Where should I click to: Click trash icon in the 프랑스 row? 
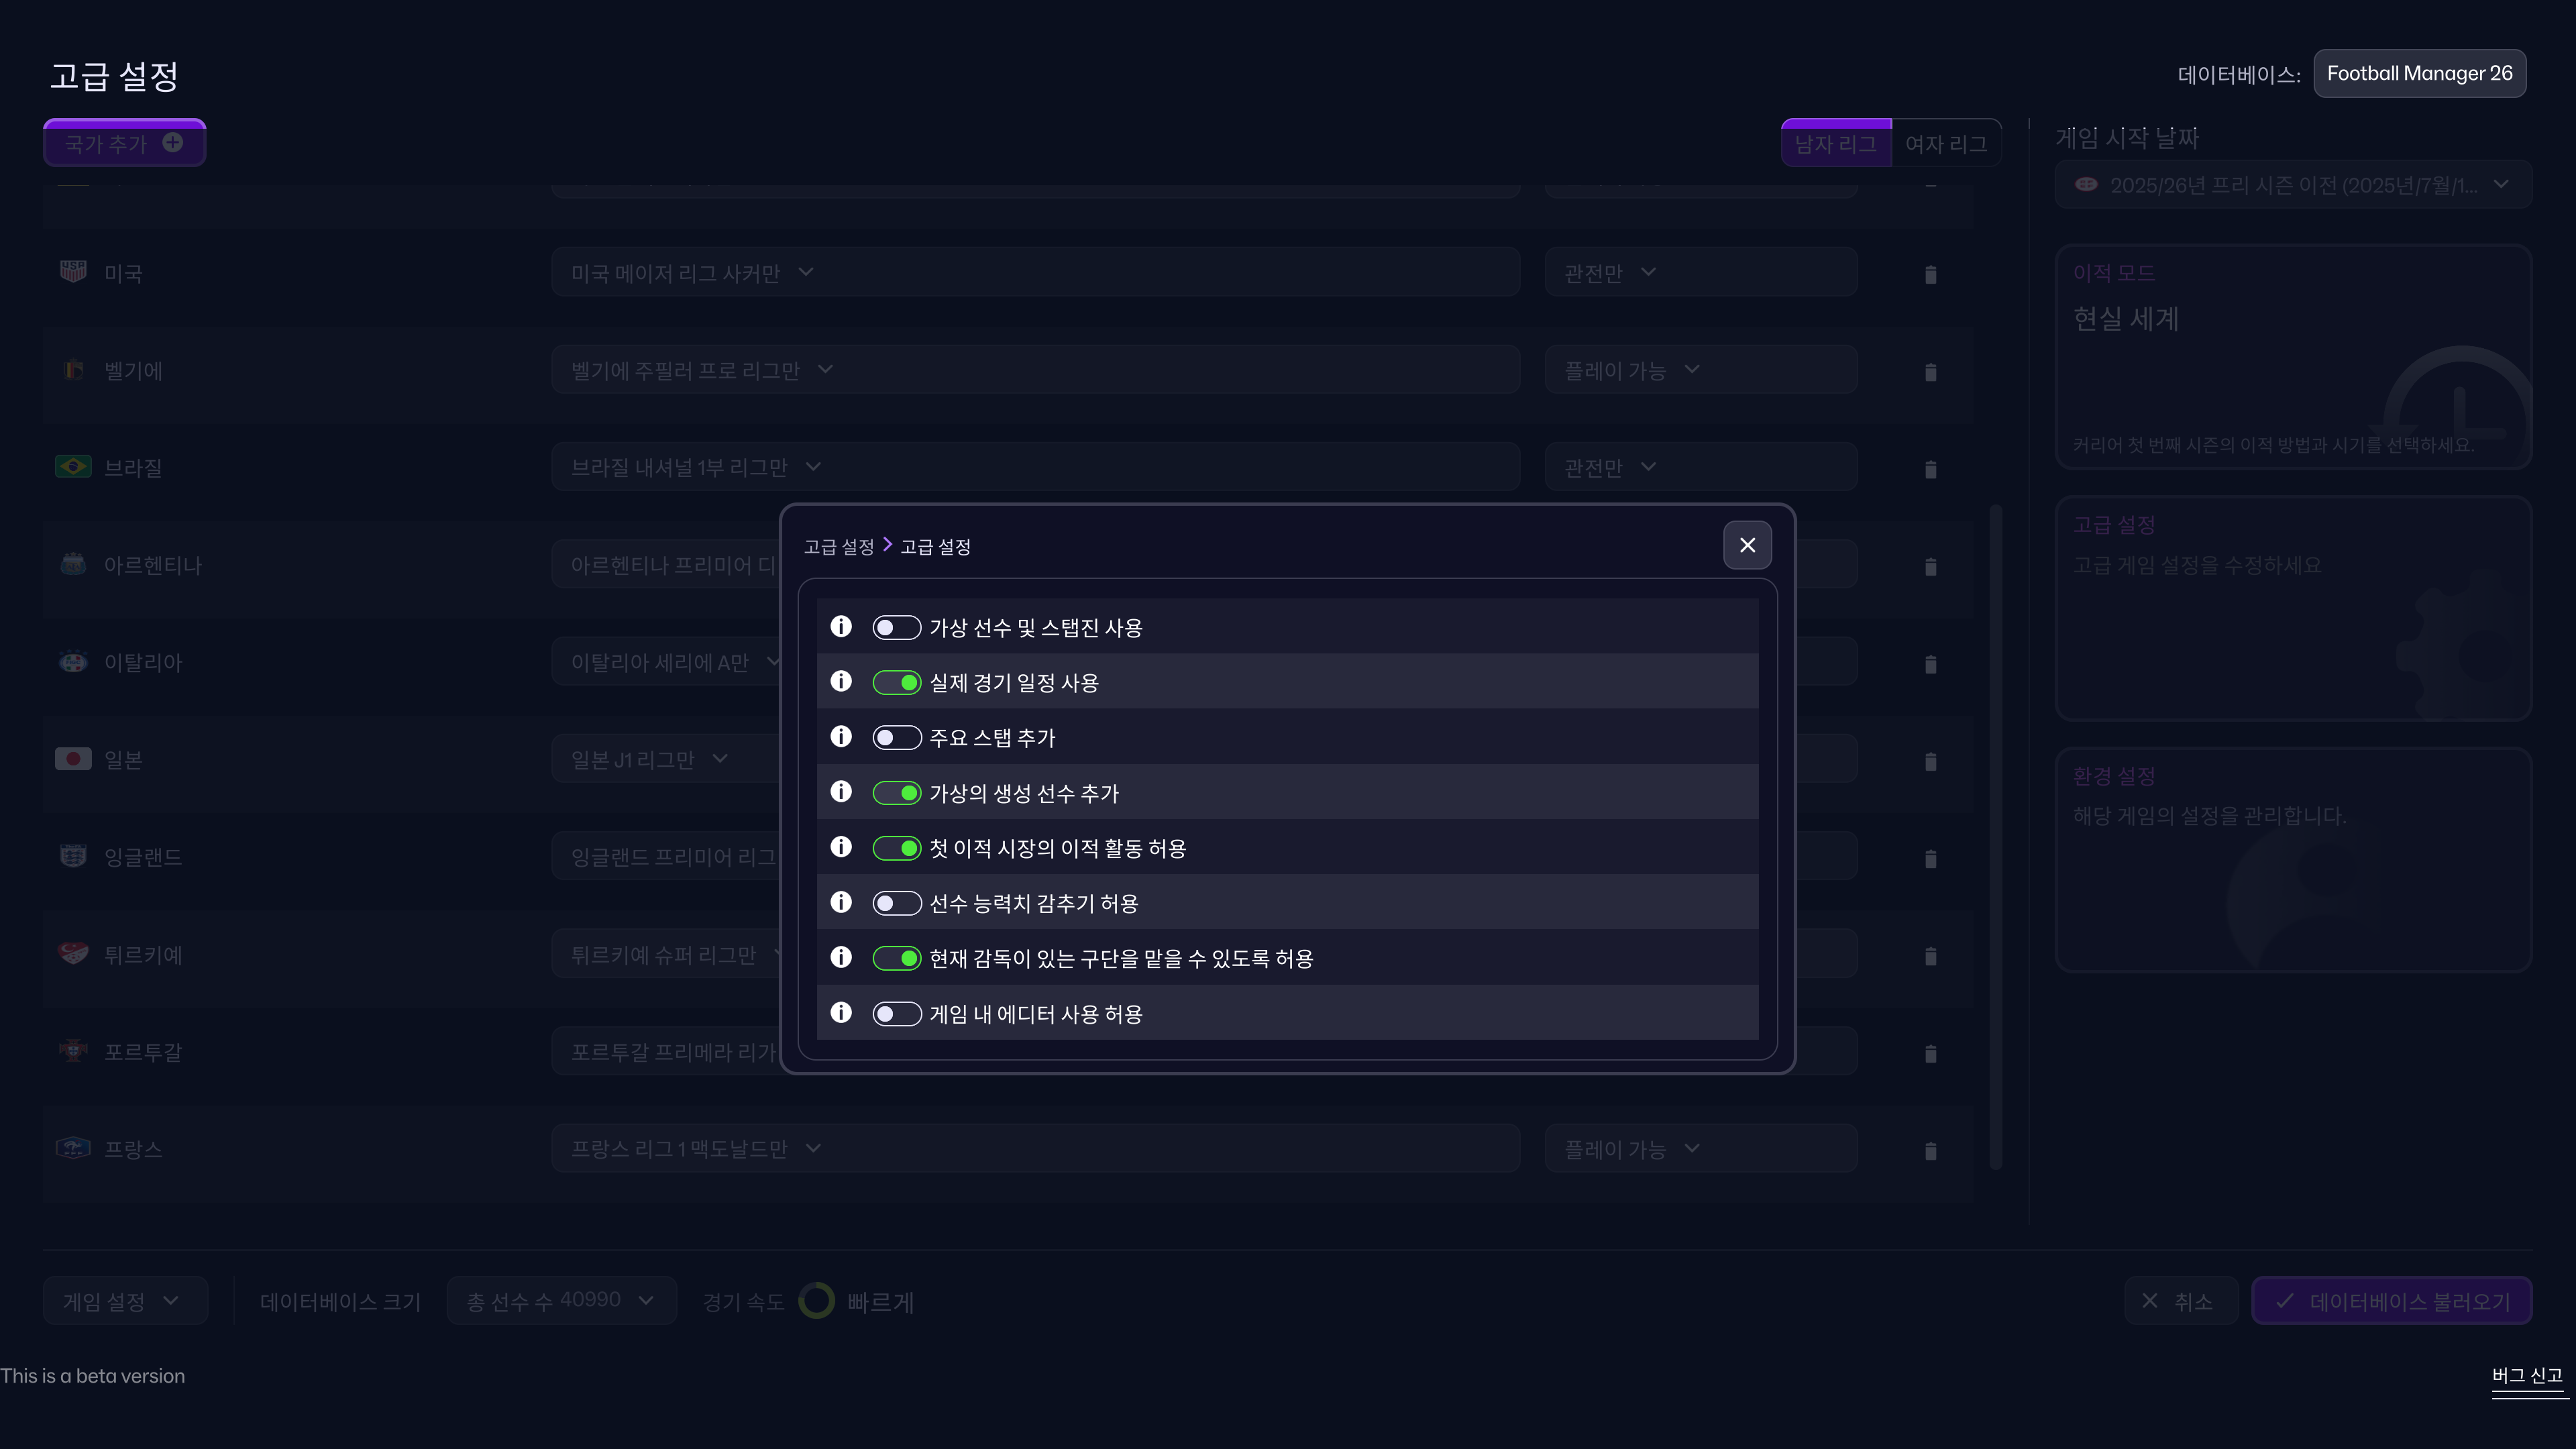(1930, 1151)
